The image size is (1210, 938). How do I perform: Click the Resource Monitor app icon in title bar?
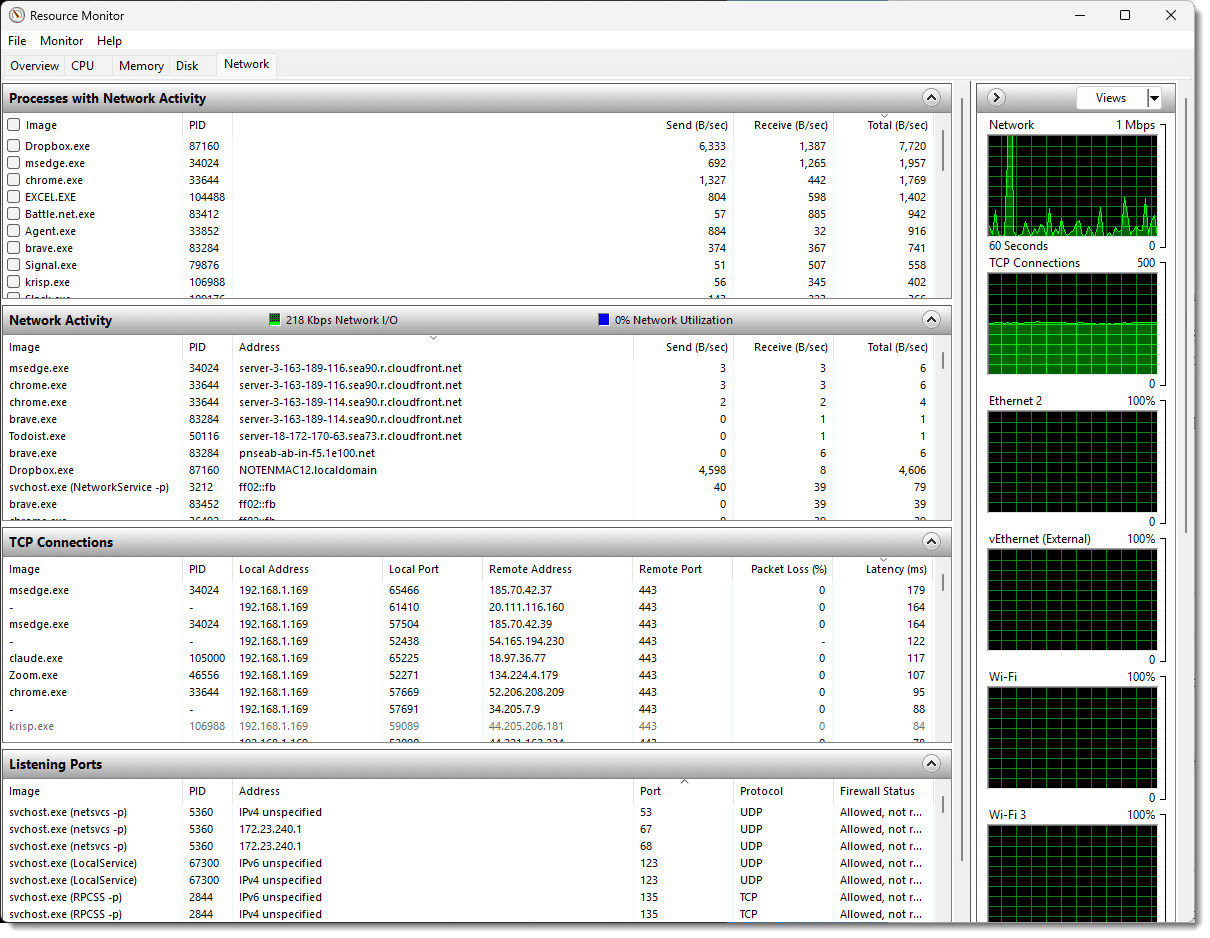coord(17,16)
